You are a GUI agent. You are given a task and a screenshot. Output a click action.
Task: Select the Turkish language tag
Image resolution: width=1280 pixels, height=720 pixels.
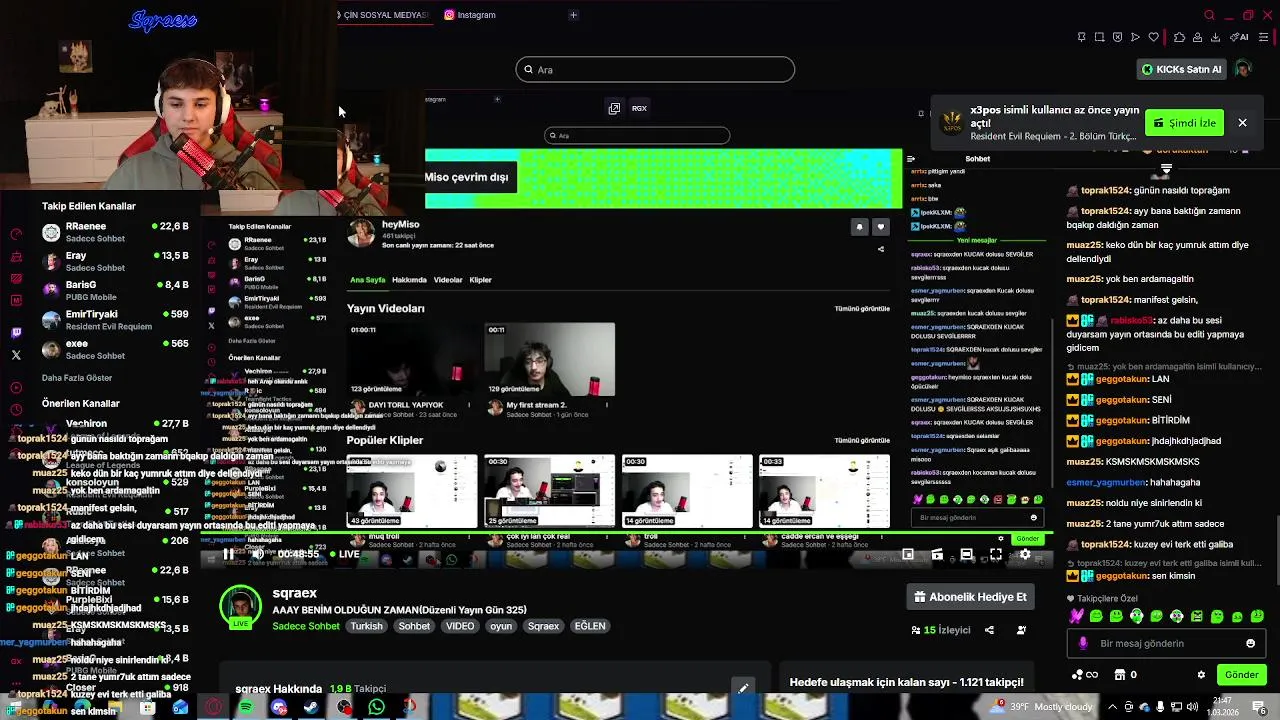[x=366, y=626]
